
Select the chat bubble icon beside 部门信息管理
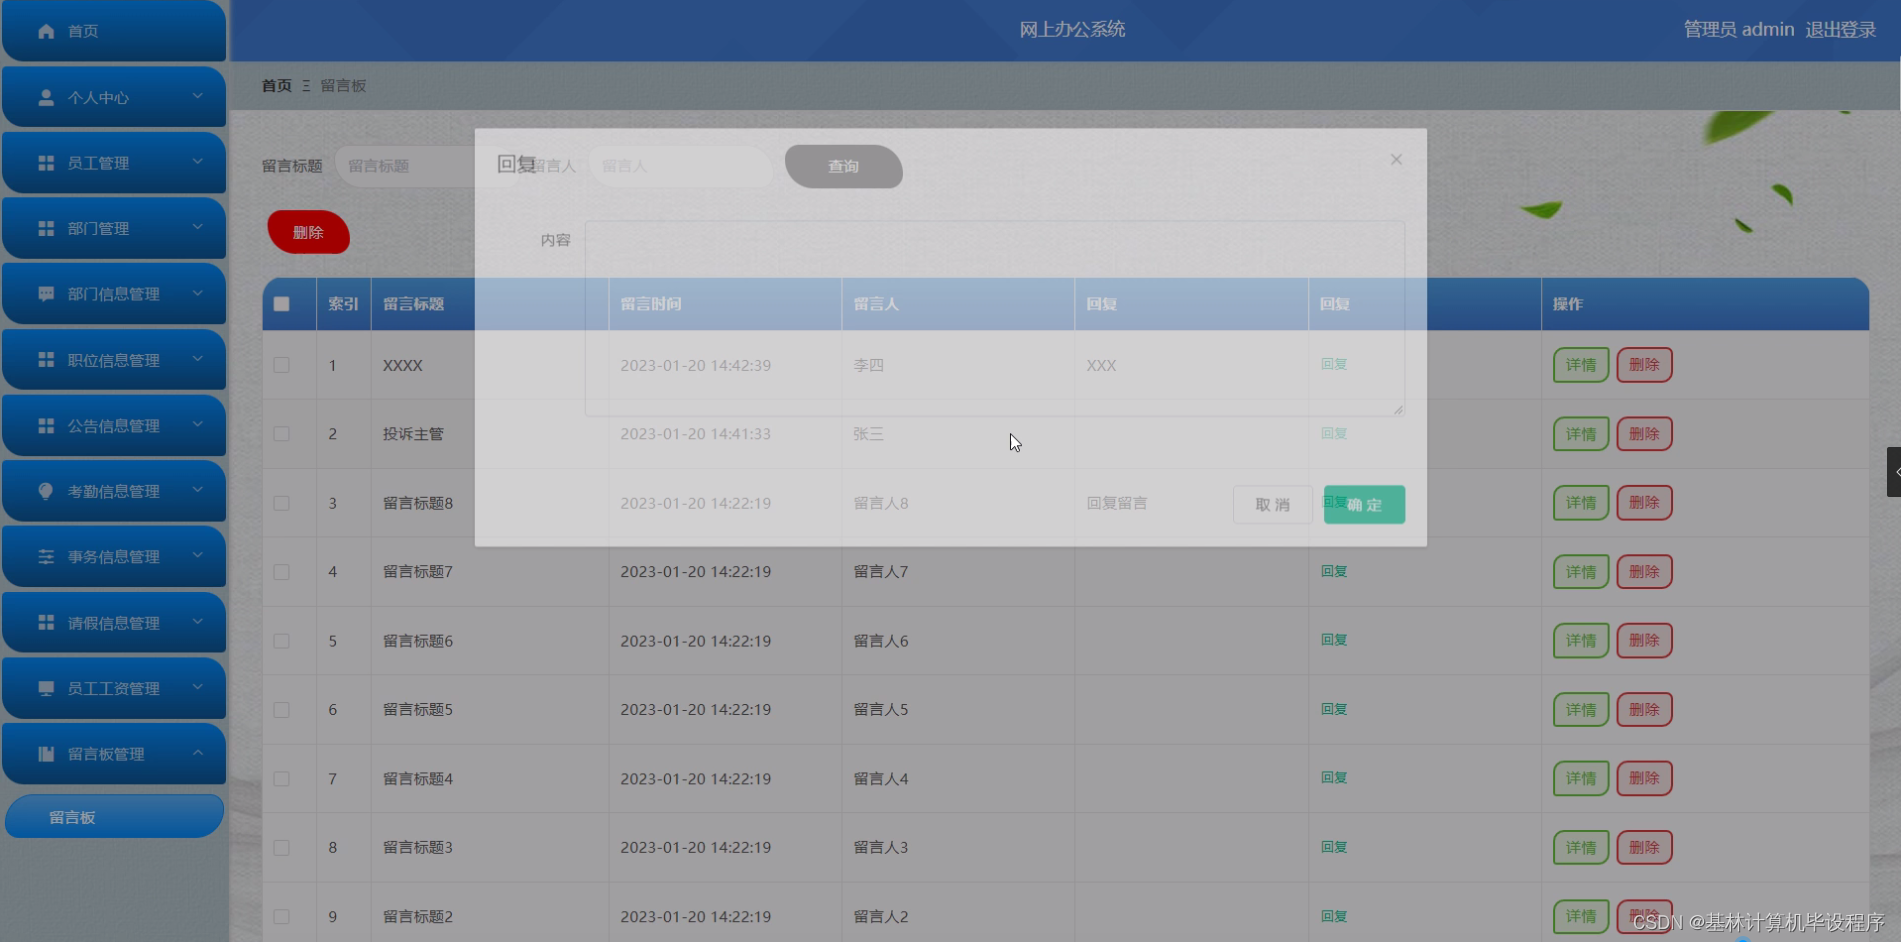(x=45, y=293)
